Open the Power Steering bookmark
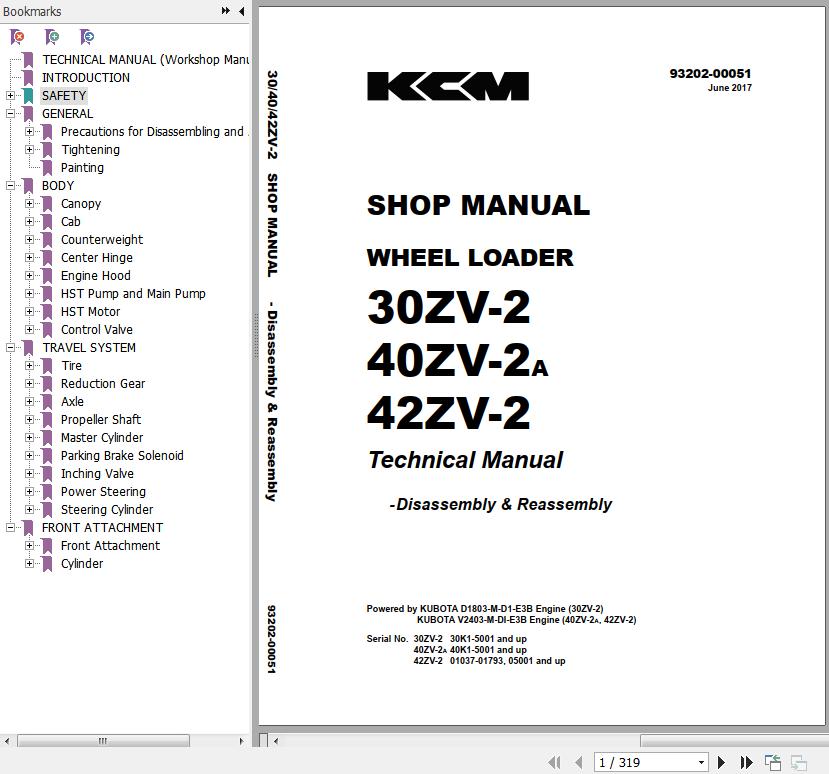This screenshot has height=774, width=829. [x=103, y=491]
